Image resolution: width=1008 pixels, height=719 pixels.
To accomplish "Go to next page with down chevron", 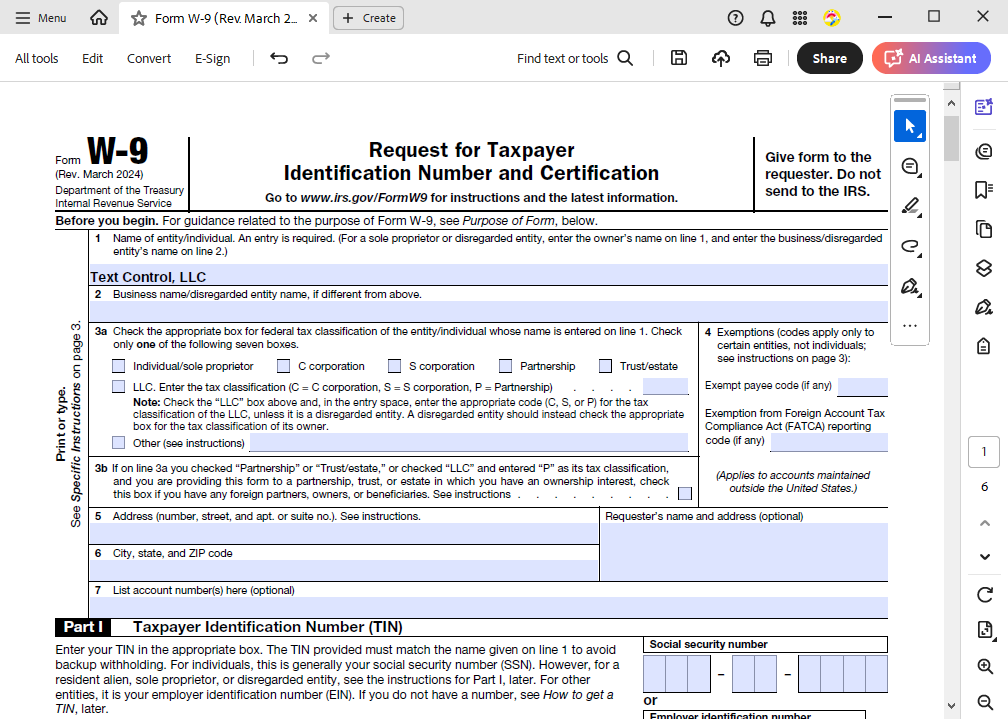I will pyautogui.click(x=984, y=556).
